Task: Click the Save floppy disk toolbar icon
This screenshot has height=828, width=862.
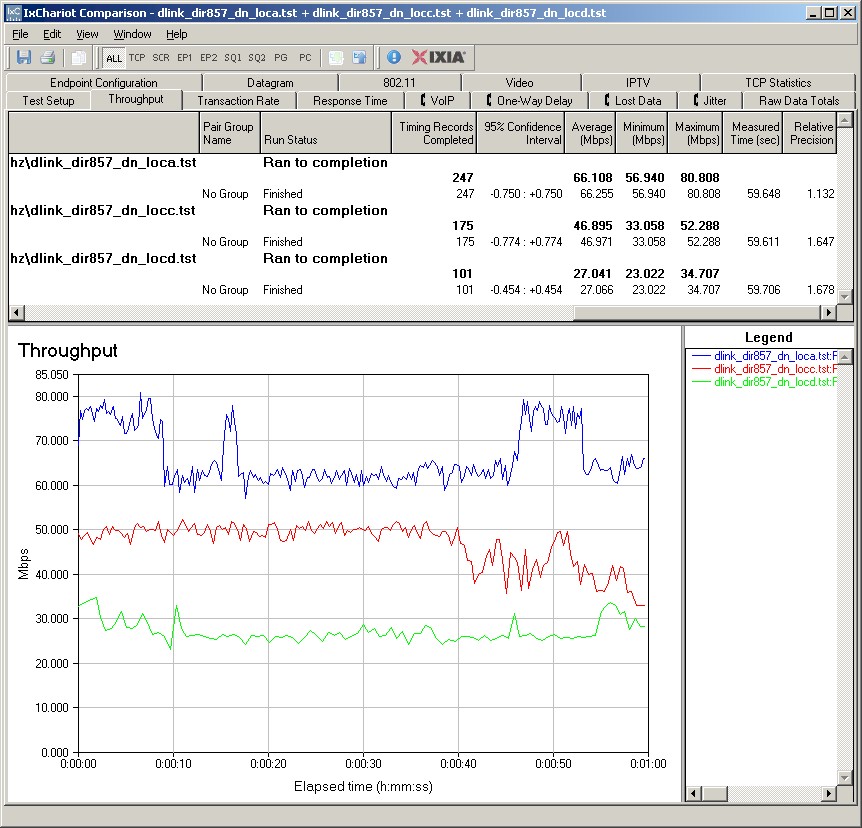Action: [24, 57]
